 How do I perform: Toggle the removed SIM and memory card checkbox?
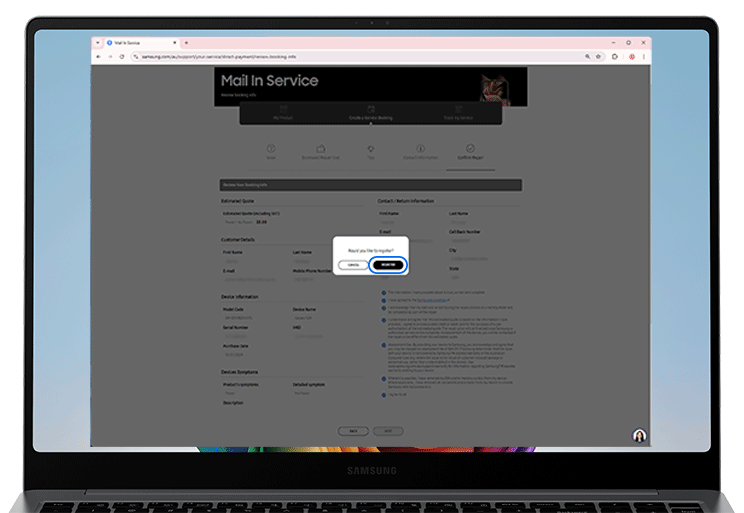384,379
